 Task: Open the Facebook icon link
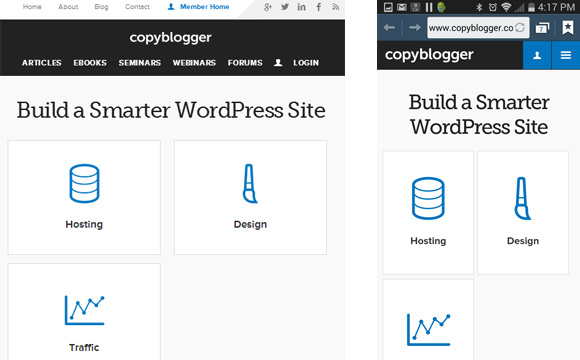pos(318,7)
